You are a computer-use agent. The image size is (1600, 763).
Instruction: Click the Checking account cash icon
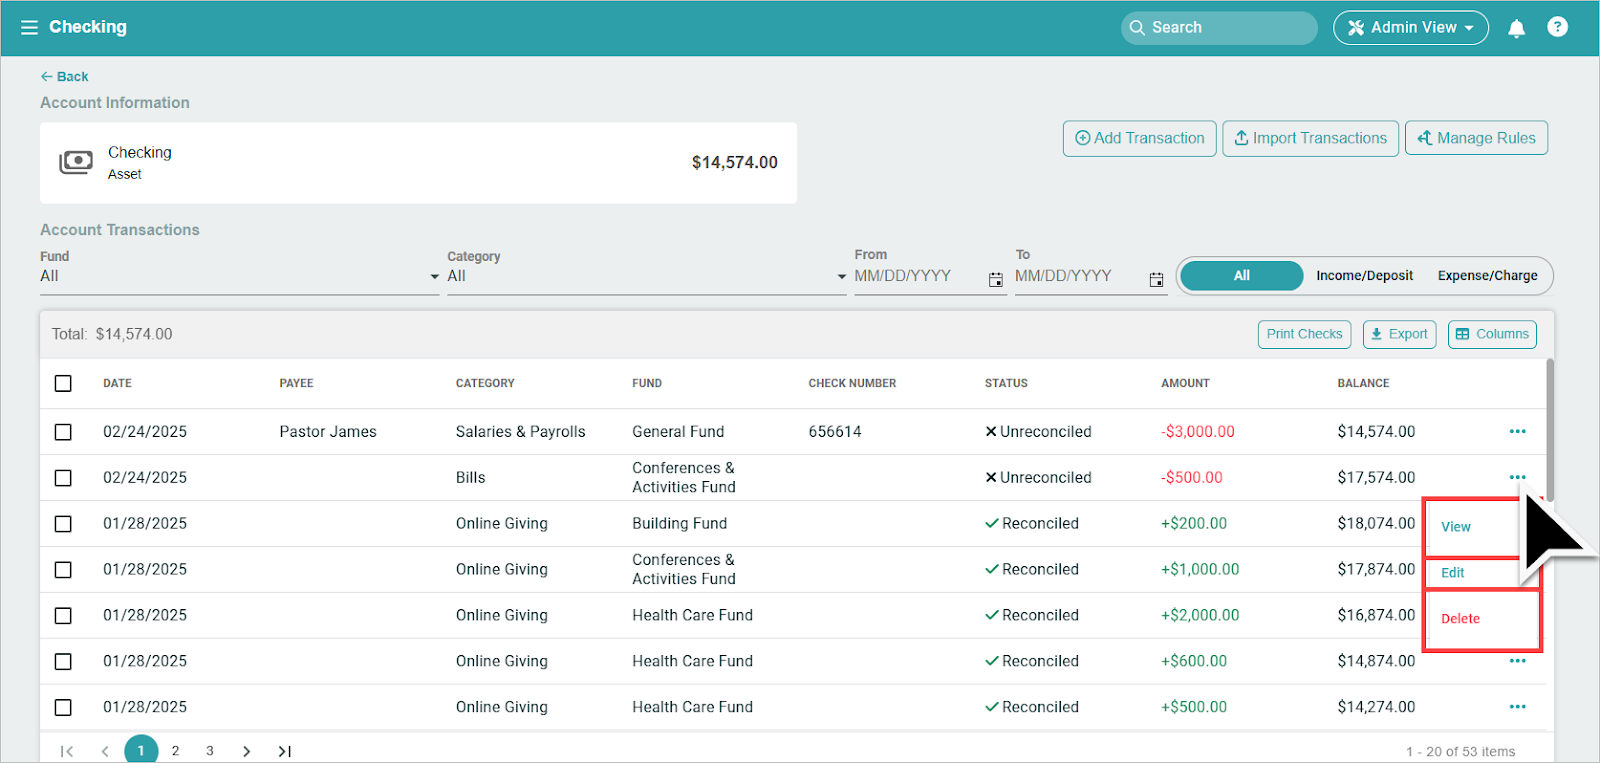[x=76, y=162]
